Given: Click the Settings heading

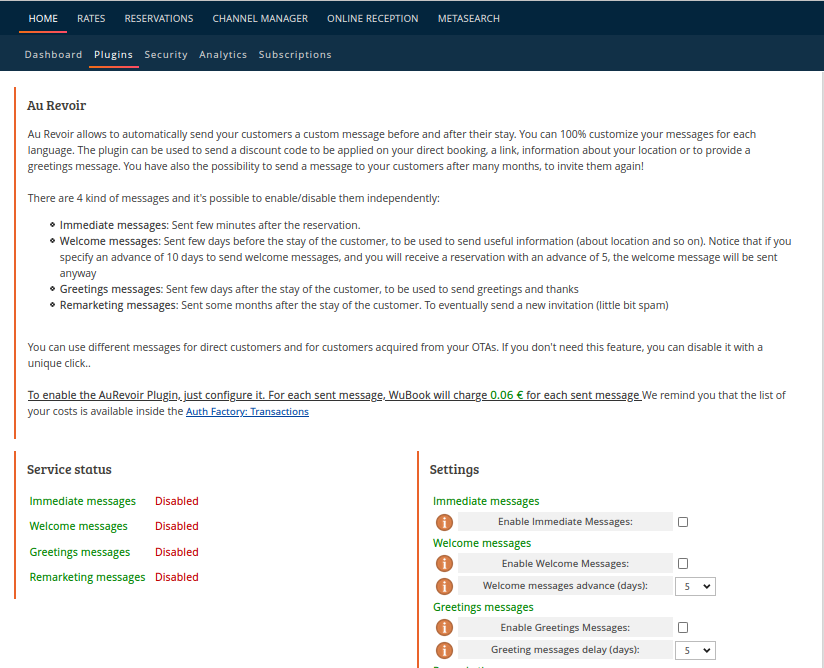Looking at the screenshot, I should tap(455, 470).
